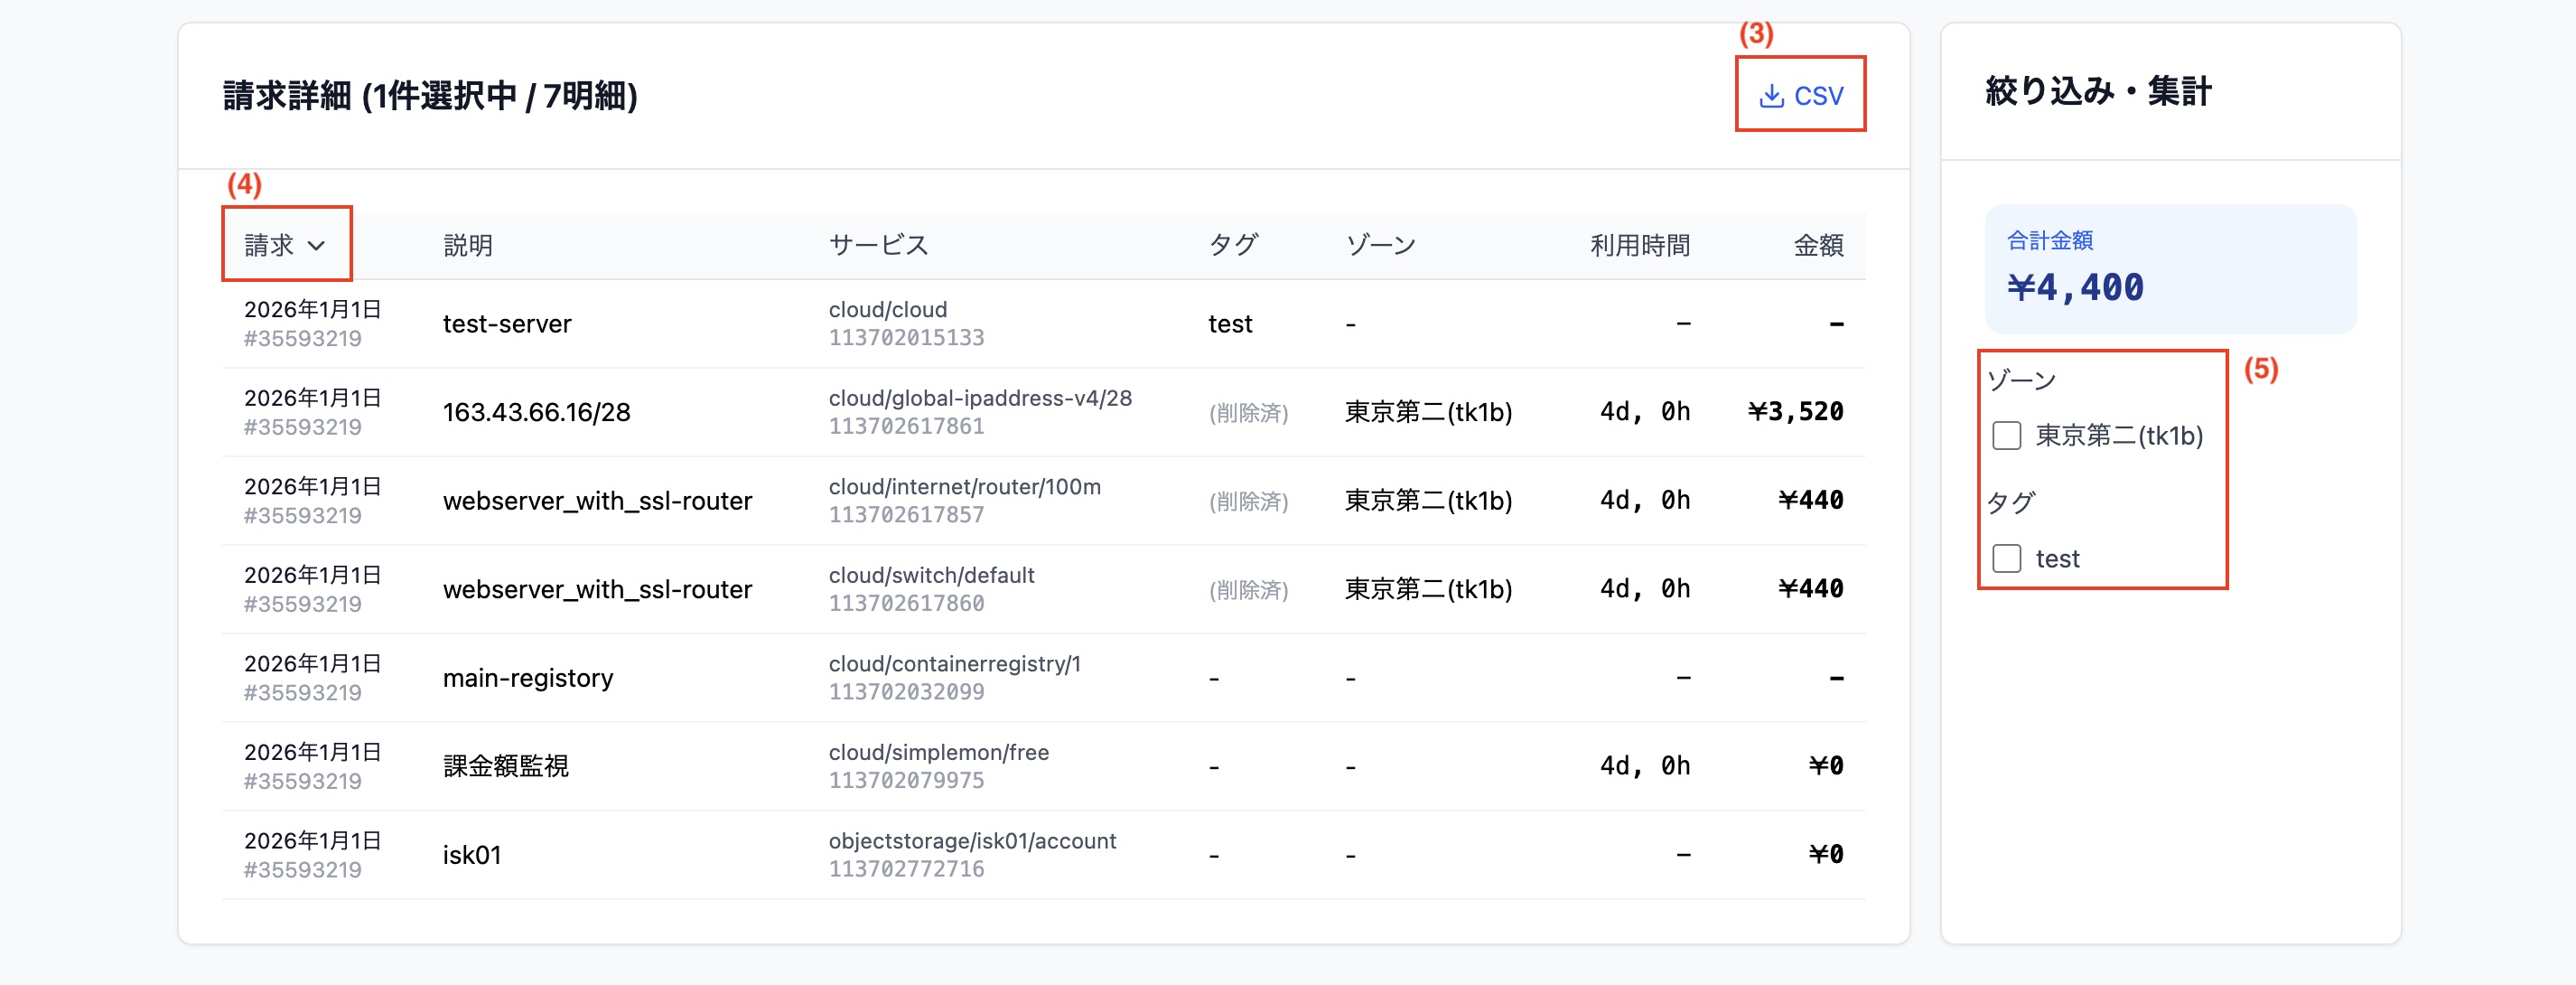
Task: Click the 絞り込み・集計 panel heading
Action: (x=2098, y=91)
